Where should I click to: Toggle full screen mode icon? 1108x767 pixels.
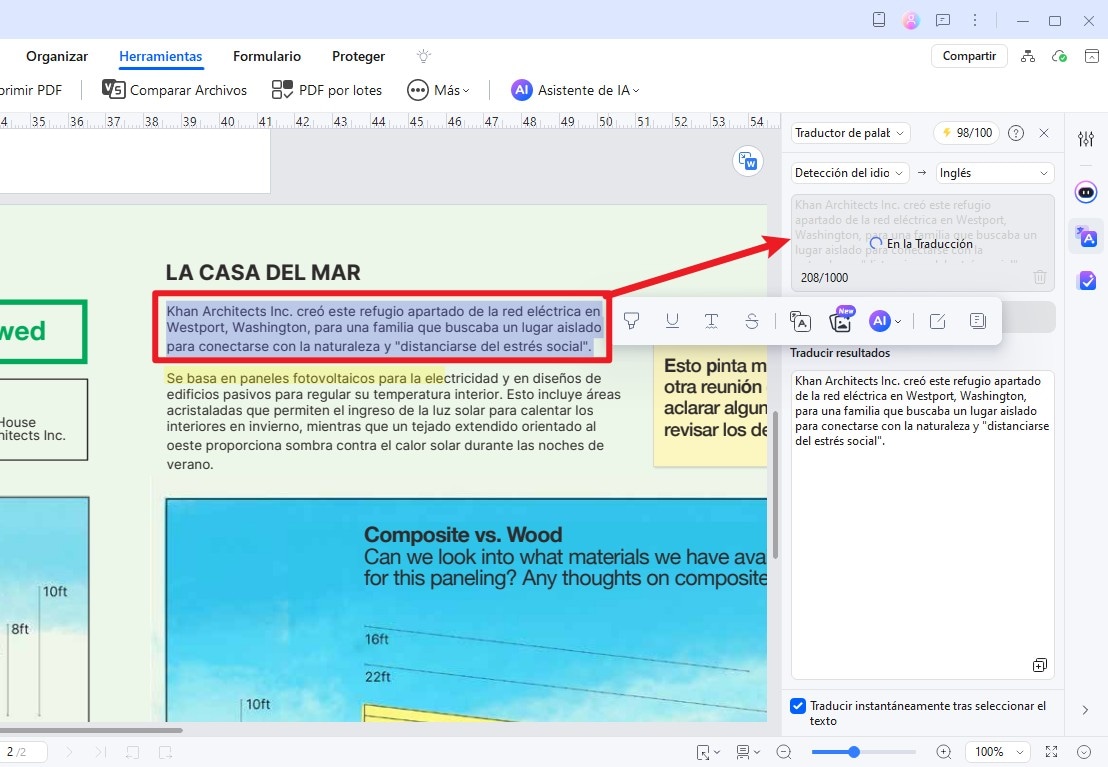[1051, 752]
